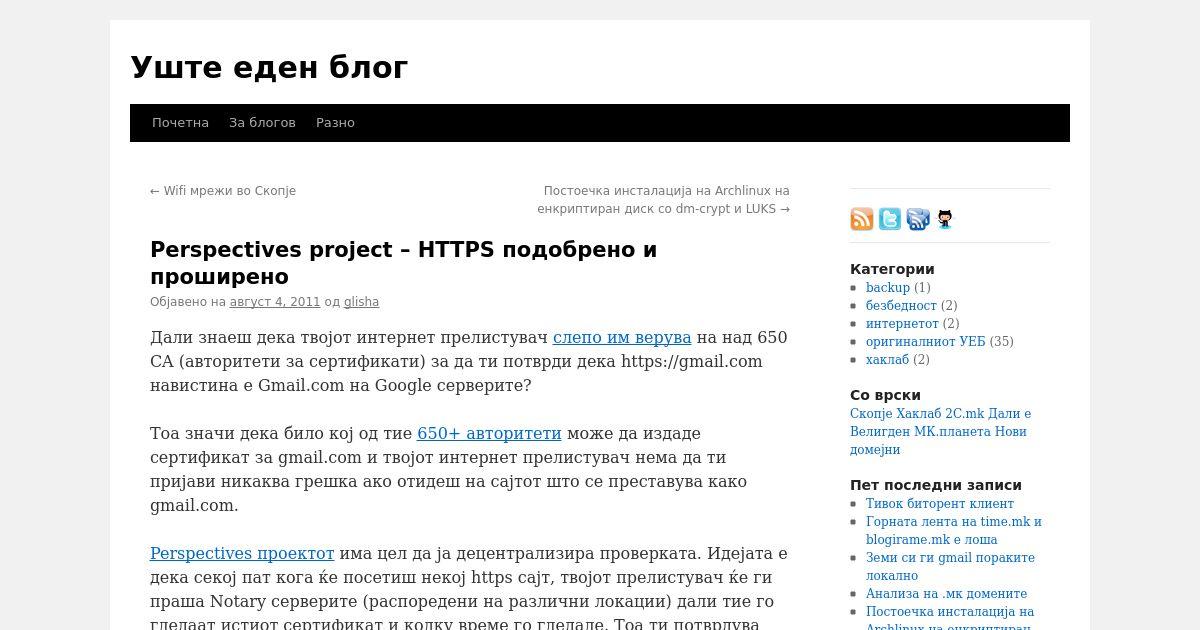The height and width of the screenshot is (630, 1200).
Task: Visit the МК.планета link
Action: click(x=953, y=432)
